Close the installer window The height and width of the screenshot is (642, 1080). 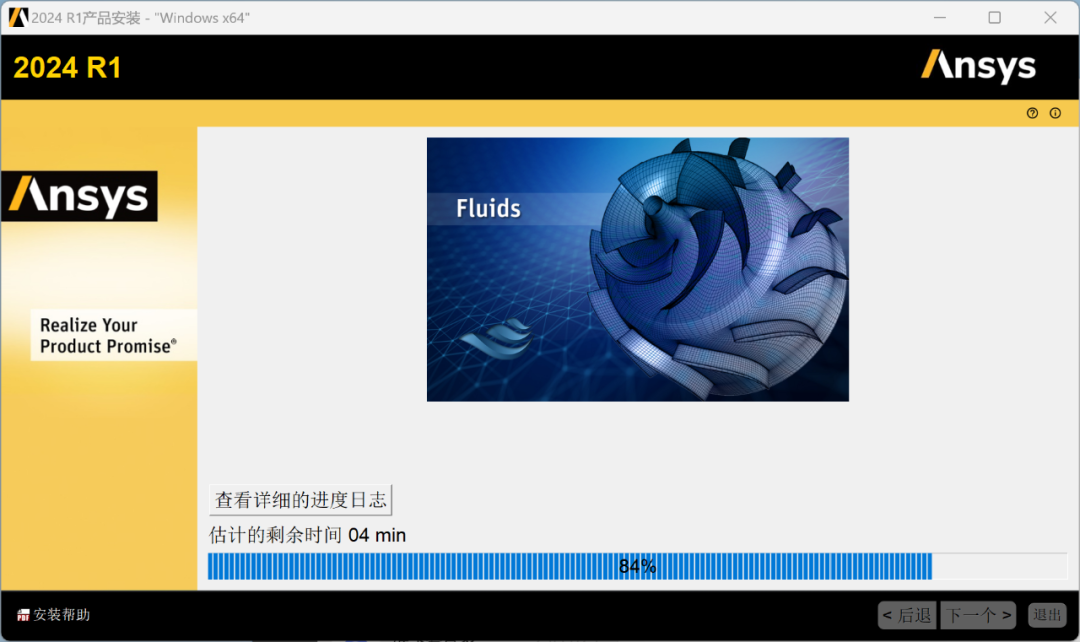[1050, 17]
